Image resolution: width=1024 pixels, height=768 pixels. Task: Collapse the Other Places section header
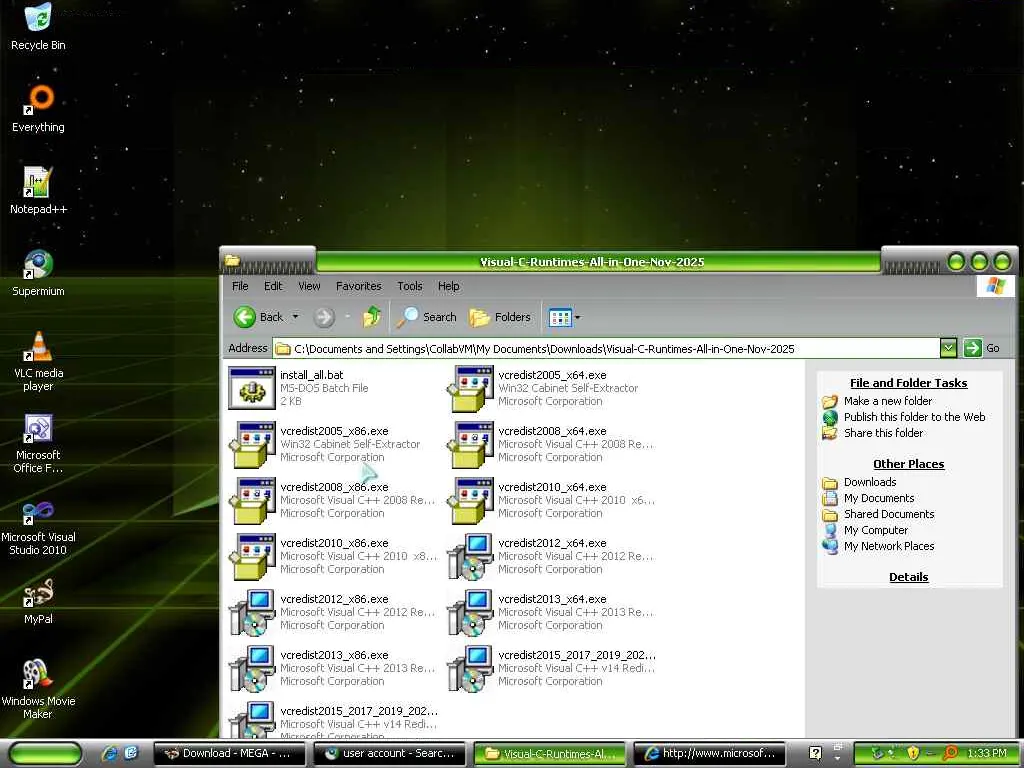pos(908,464)
